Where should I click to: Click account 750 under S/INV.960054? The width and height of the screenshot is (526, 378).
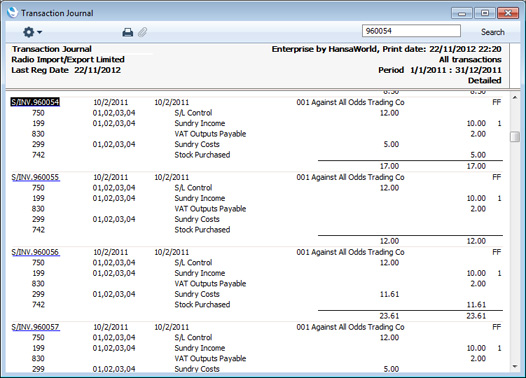click(x=38, y=113)
